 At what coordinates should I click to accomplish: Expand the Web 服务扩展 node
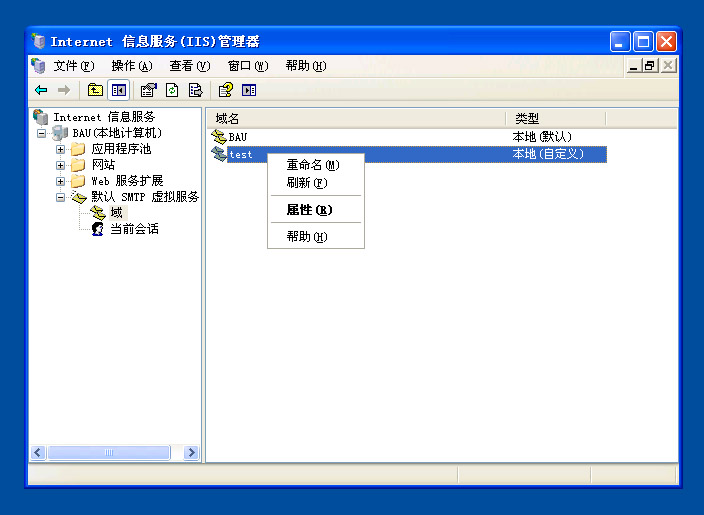click(x=60, y=181)
